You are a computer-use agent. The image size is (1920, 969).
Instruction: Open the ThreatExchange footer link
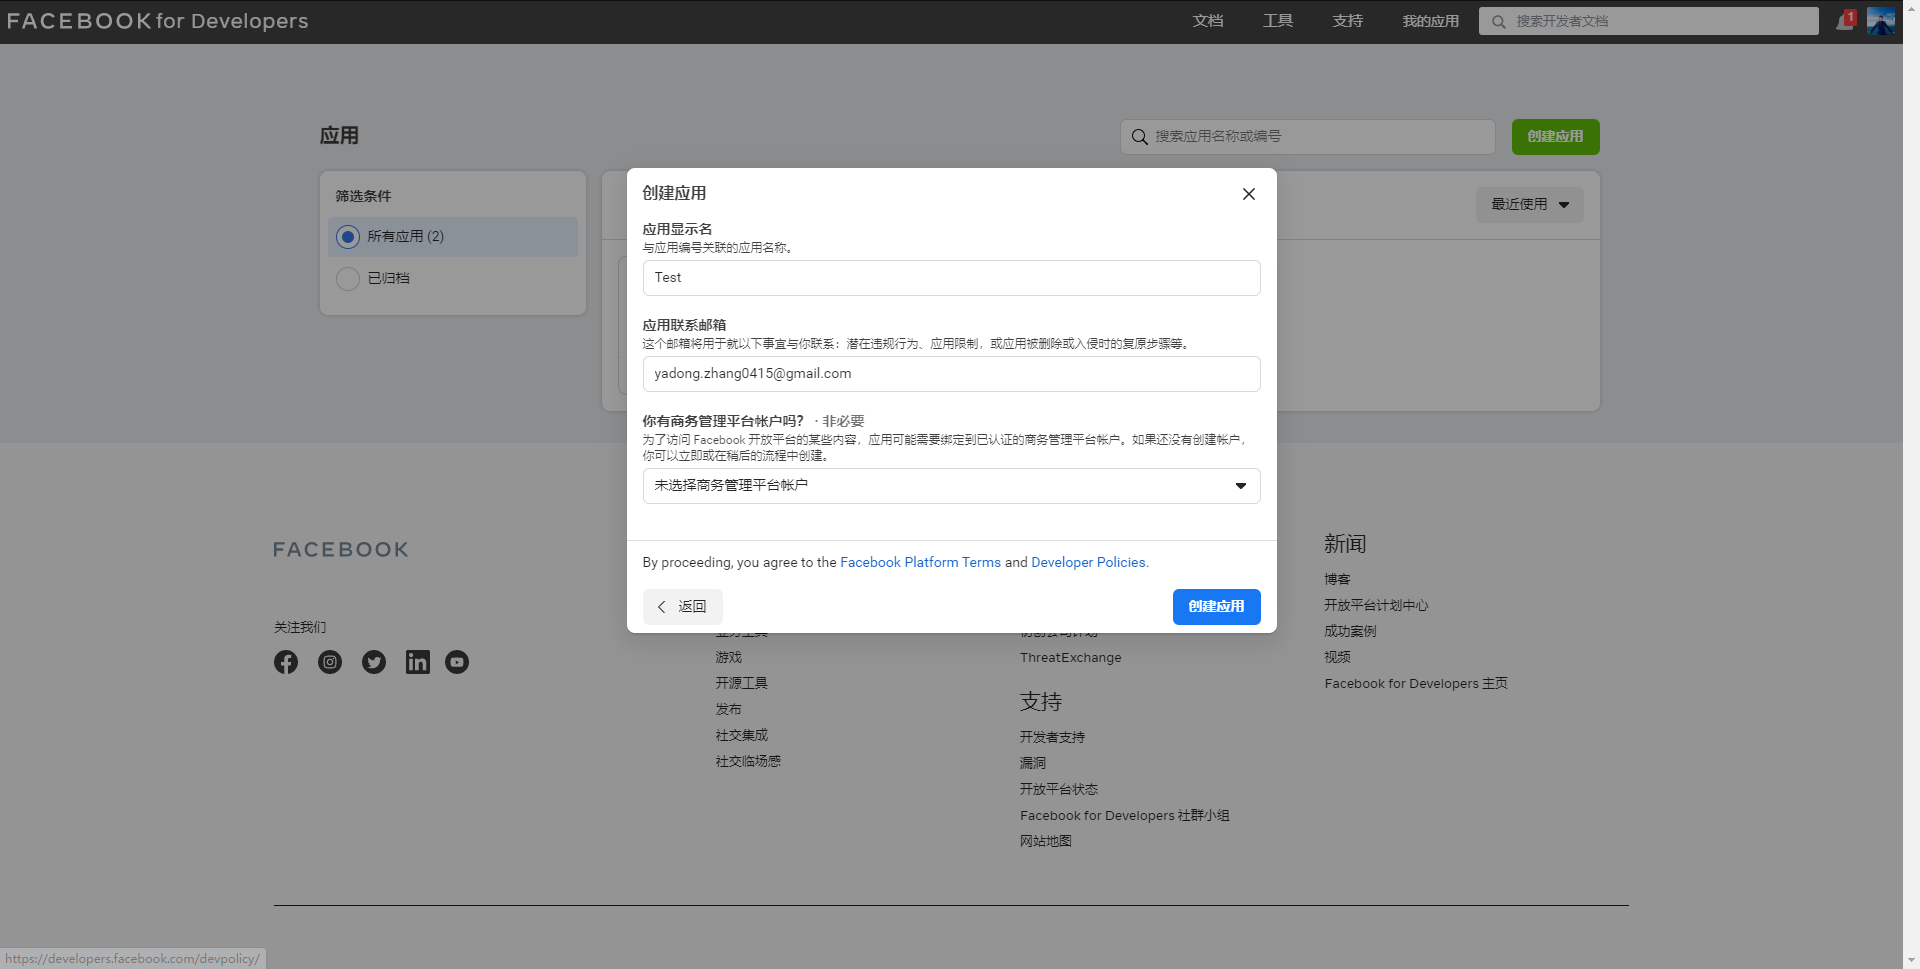[x=1070, y=658]
